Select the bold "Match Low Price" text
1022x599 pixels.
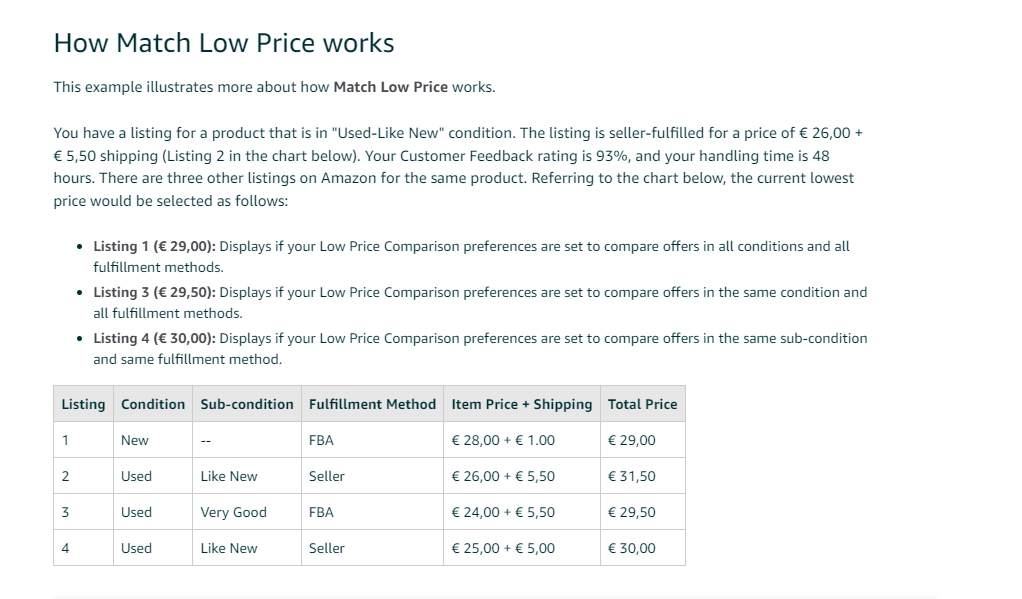[x=390, y=87]
